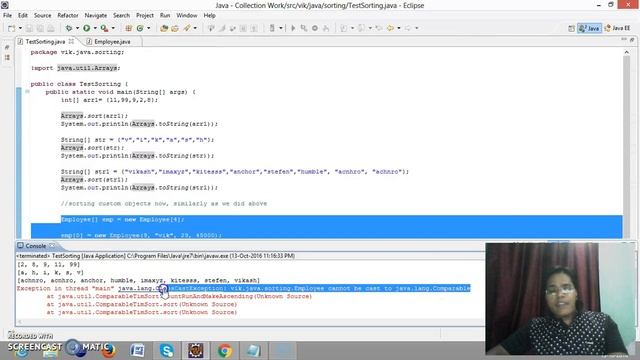
Task: Select the TestSorting.java editor tab
Action: [45, 42]
